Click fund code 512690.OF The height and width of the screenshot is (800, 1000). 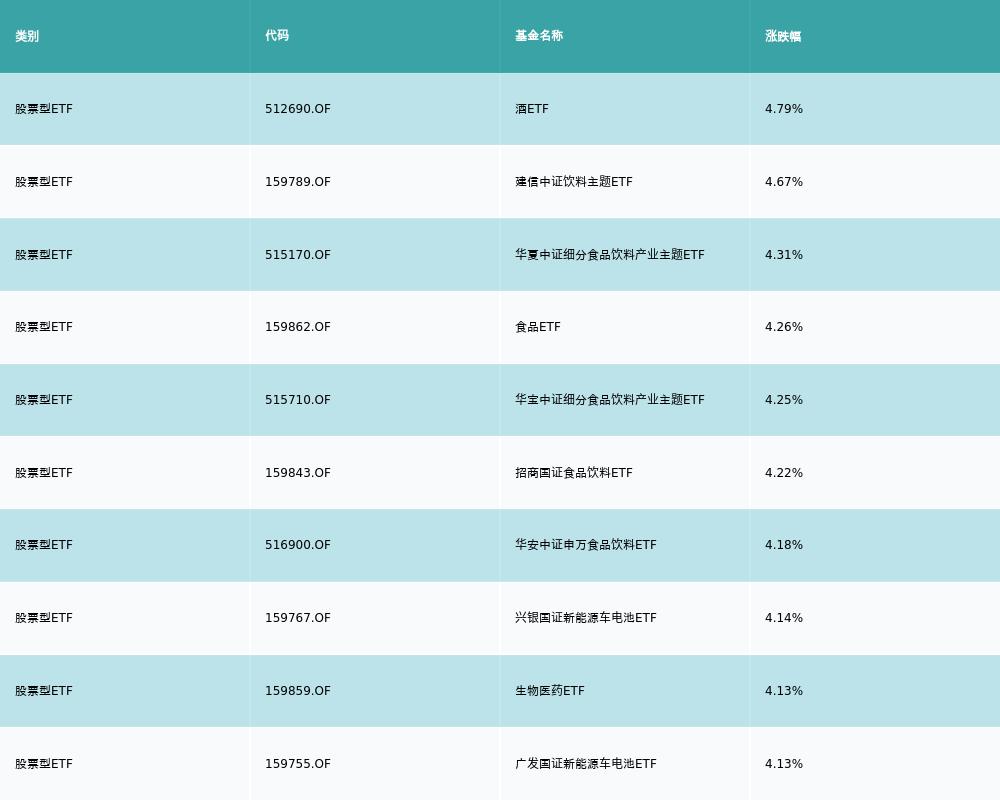click(x=298, y=109)
